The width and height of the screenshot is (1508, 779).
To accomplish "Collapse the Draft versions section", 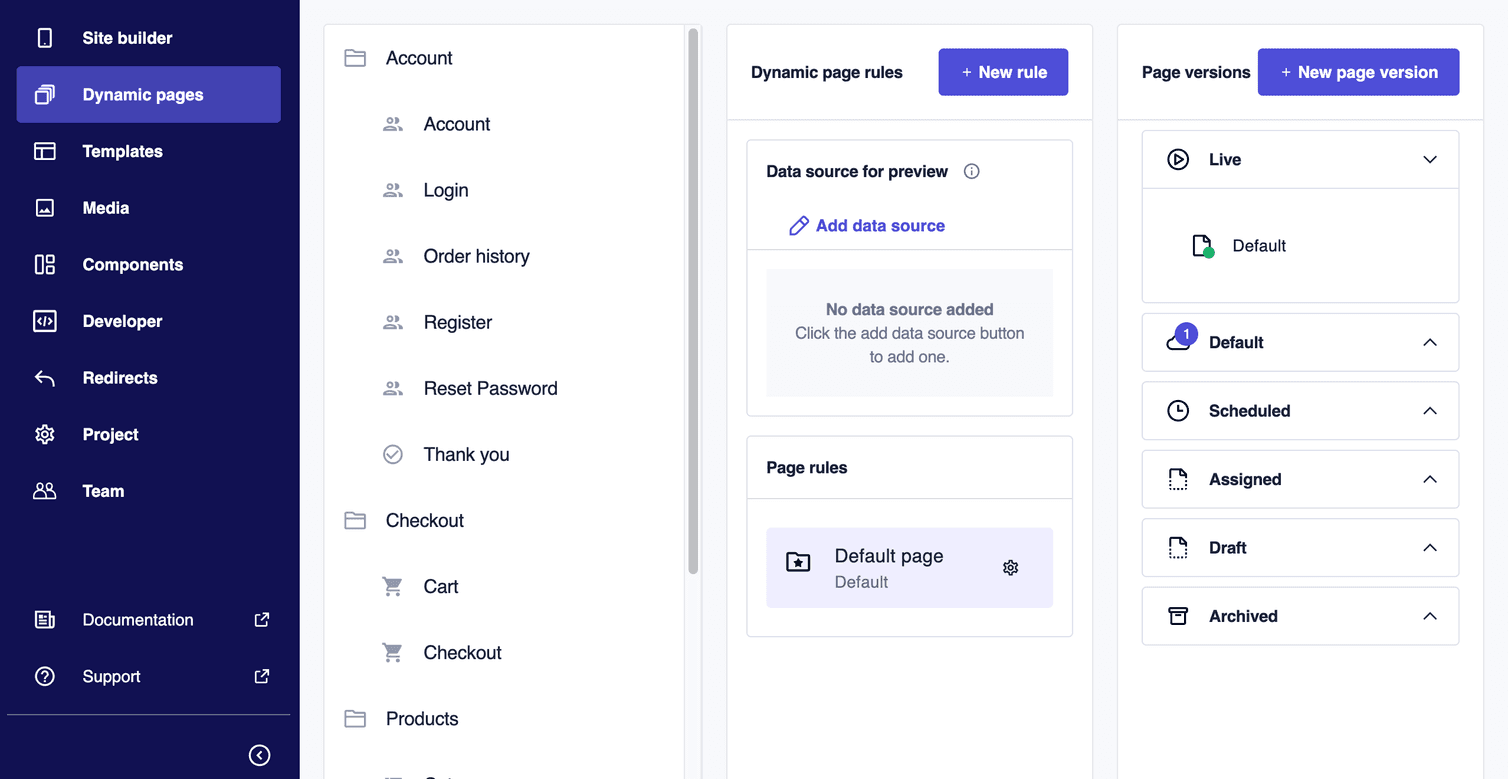I will coord(1430,547).
